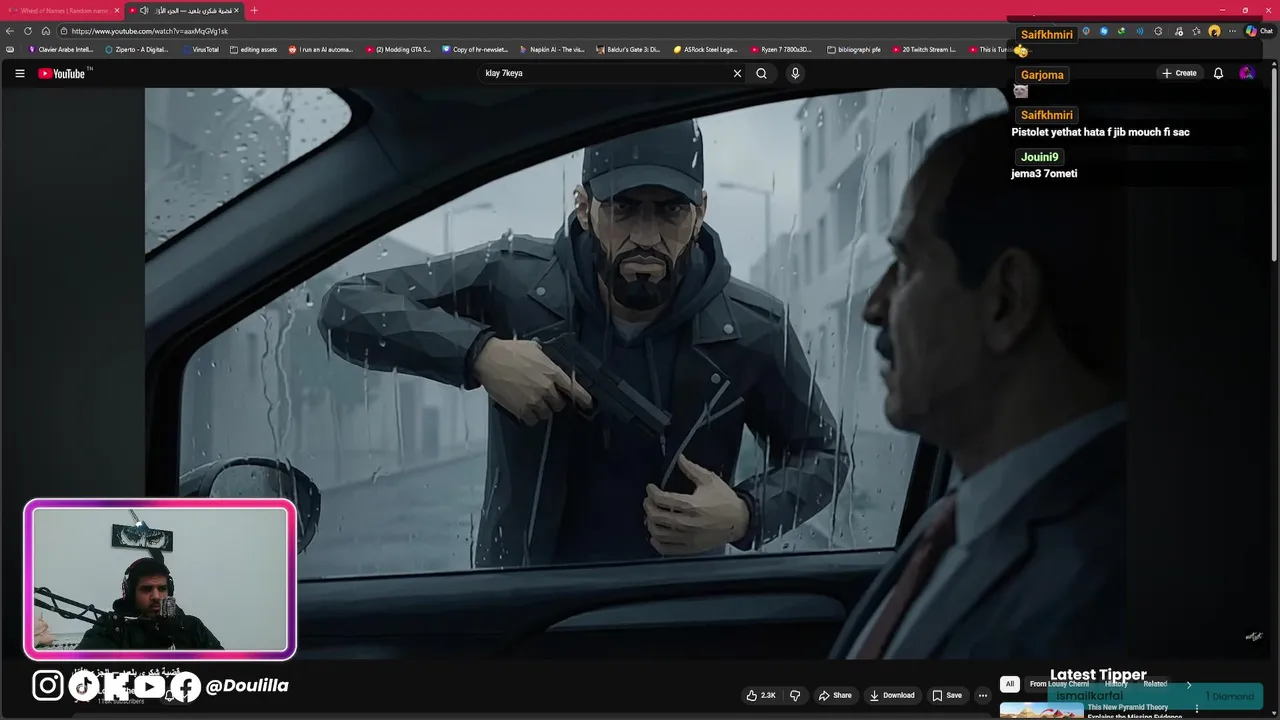The height and width of the screenshot is (720, 1280).
Task: Reload the page
Action: click(x=28, y=31)
